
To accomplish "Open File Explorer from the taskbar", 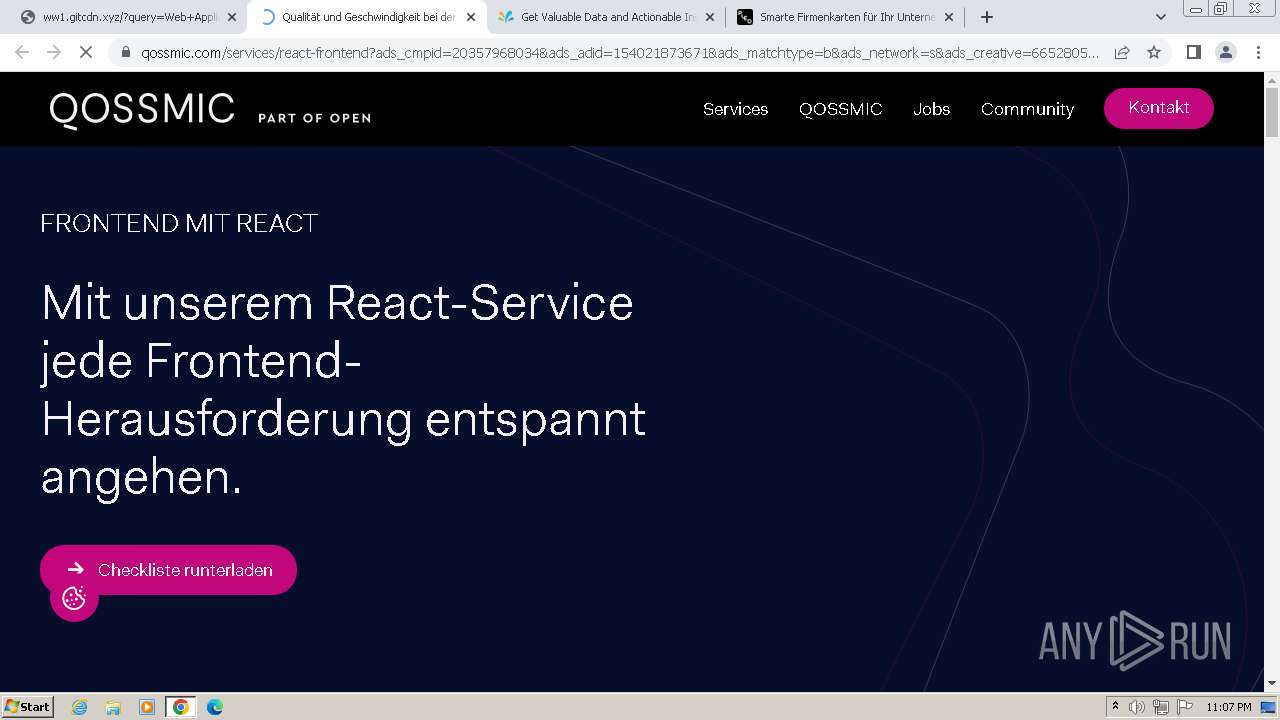I will [x=113, y=707].
